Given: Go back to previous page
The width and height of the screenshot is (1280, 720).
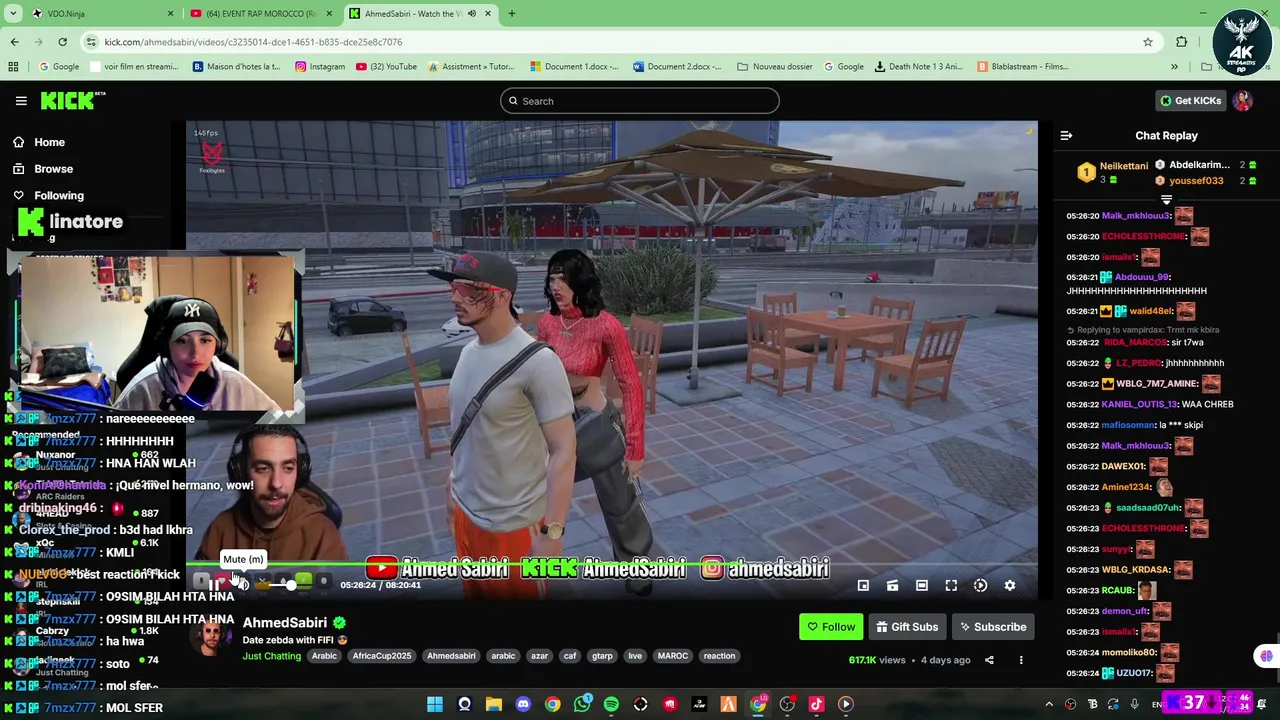Looking at the screenshot, I should [14, 42].
